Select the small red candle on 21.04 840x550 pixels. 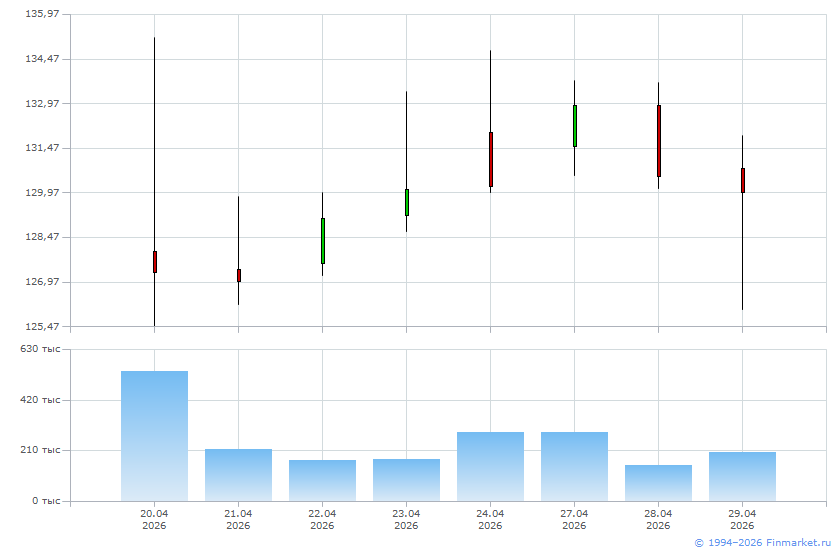point(238,275)
